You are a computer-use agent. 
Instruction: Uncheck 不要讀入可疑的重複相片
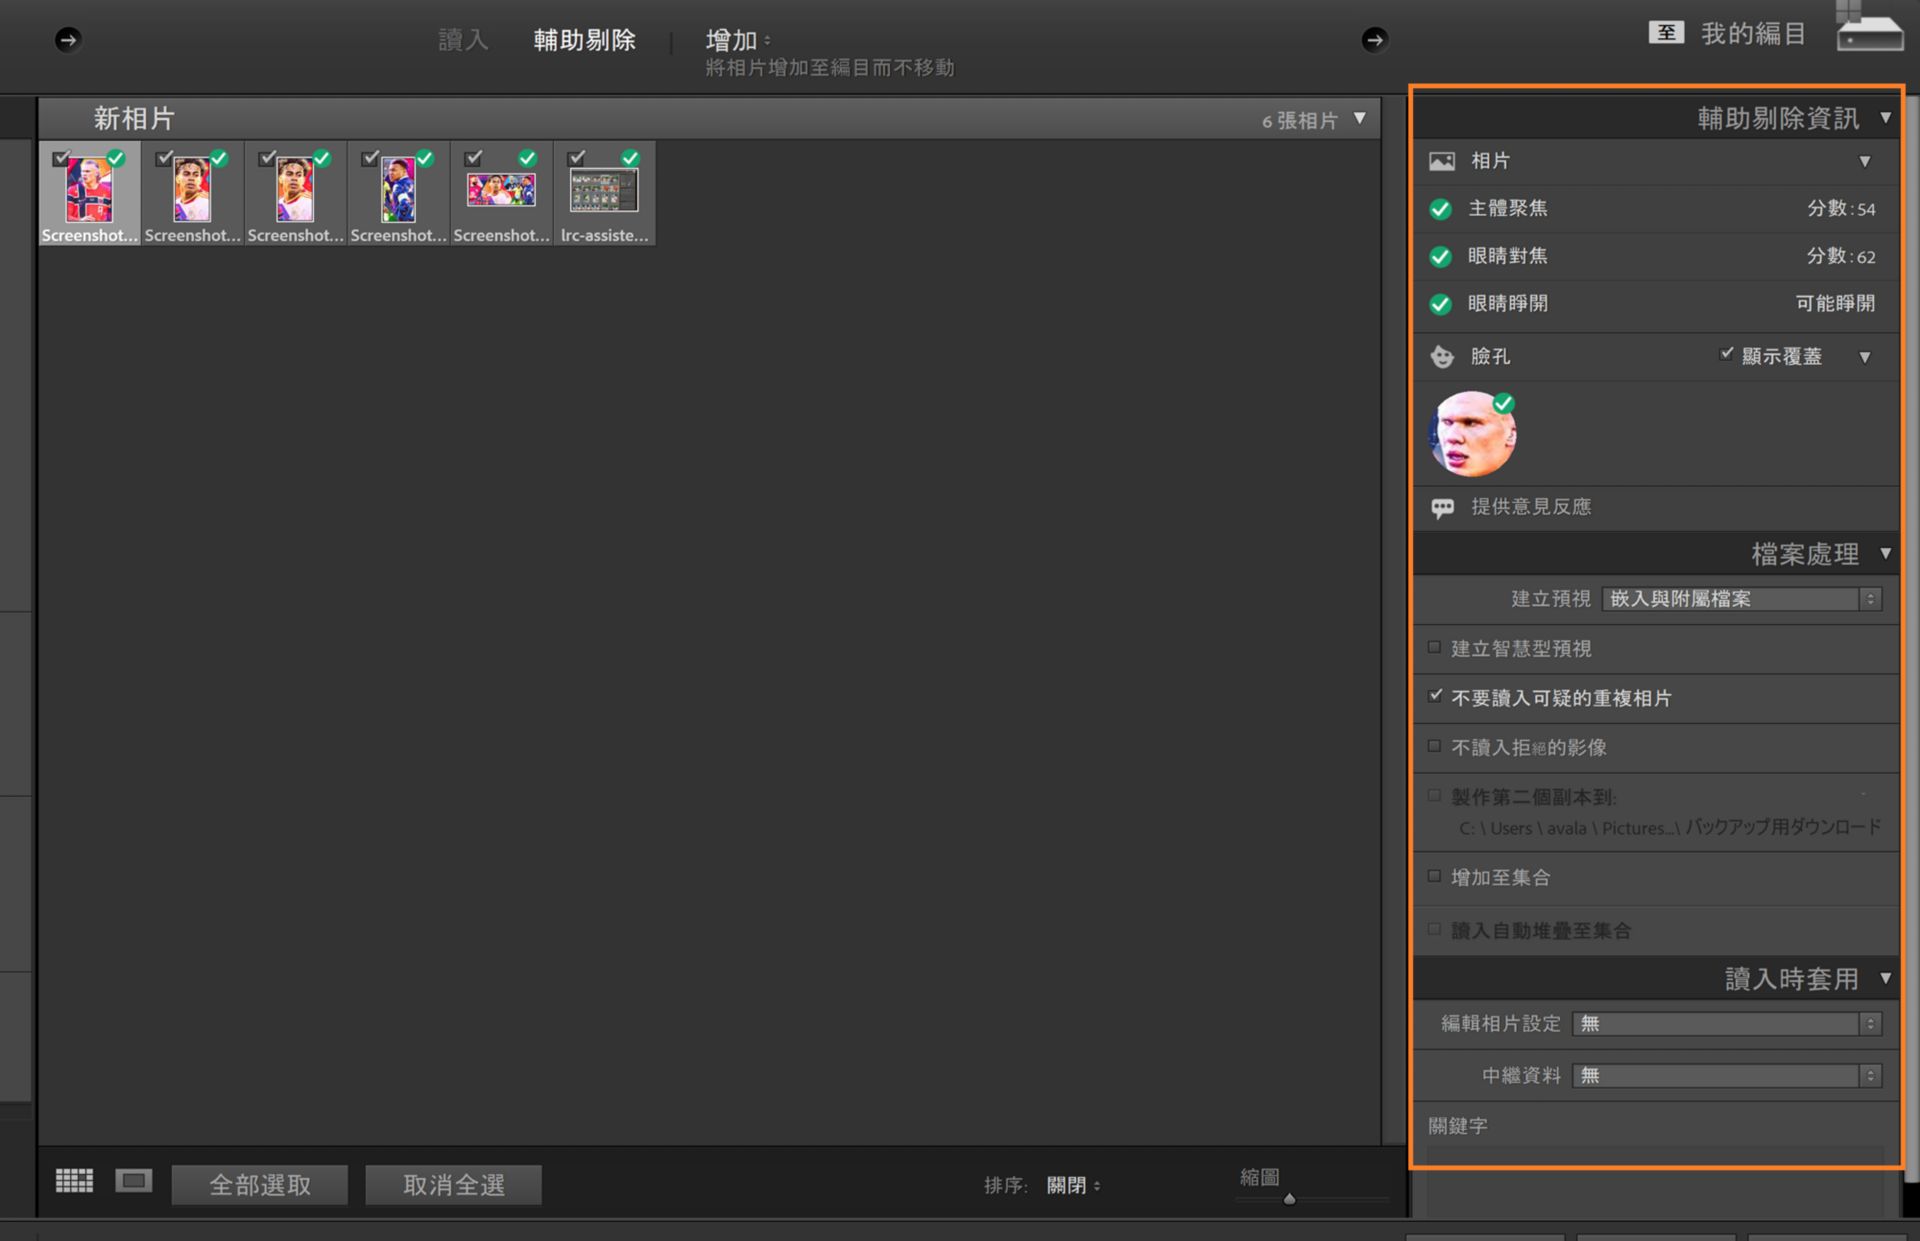tap(1435, 695)
